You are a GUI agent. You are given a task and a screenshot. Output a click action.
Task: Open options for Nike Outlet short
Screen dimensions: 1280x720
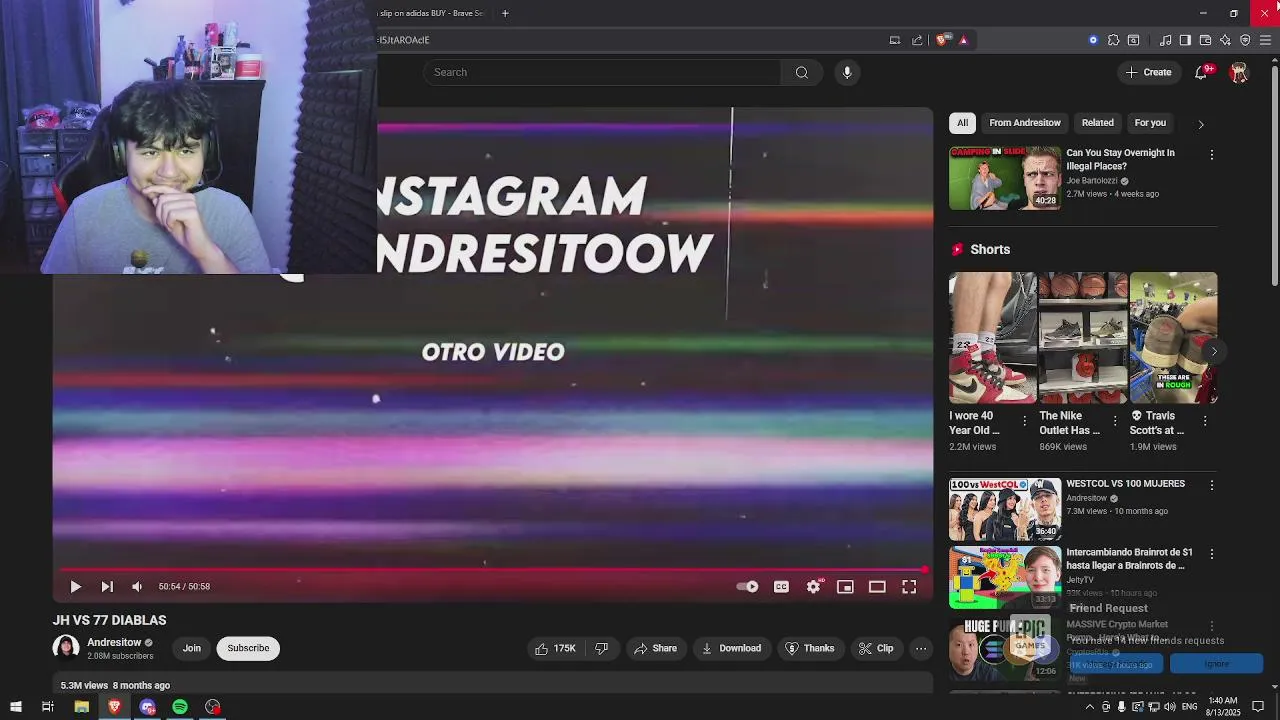click(1114, 421)
